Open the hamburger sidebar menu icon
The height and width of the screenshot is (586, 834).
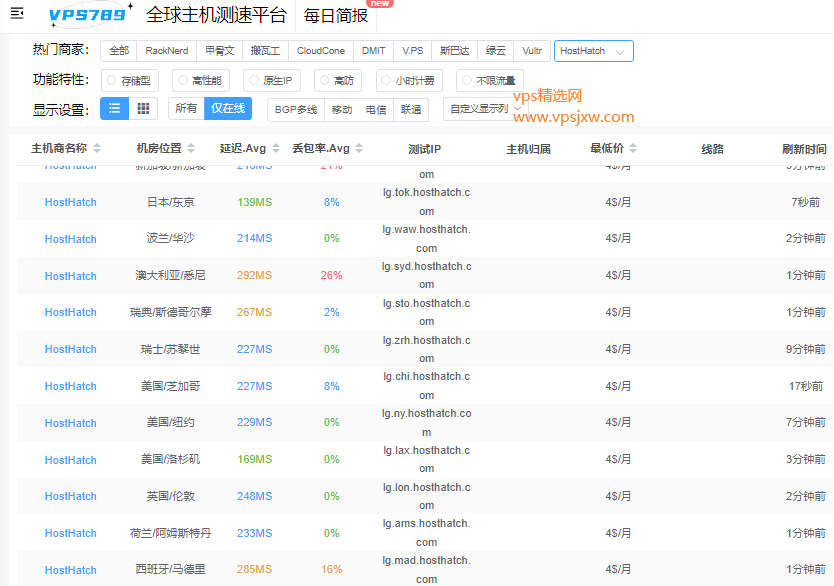17,13
